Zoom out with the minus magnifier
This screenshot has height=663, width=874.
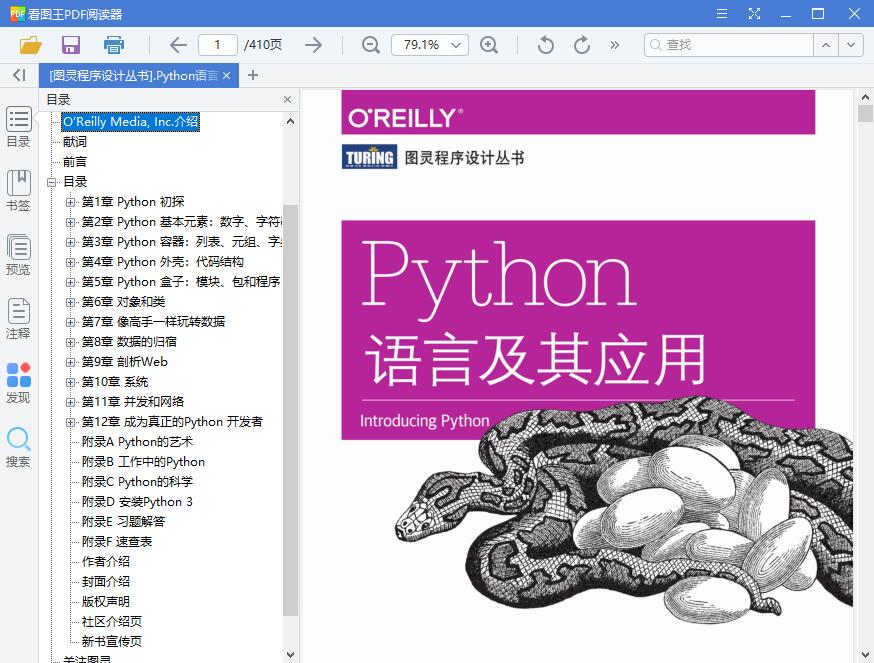pos(370,45)
